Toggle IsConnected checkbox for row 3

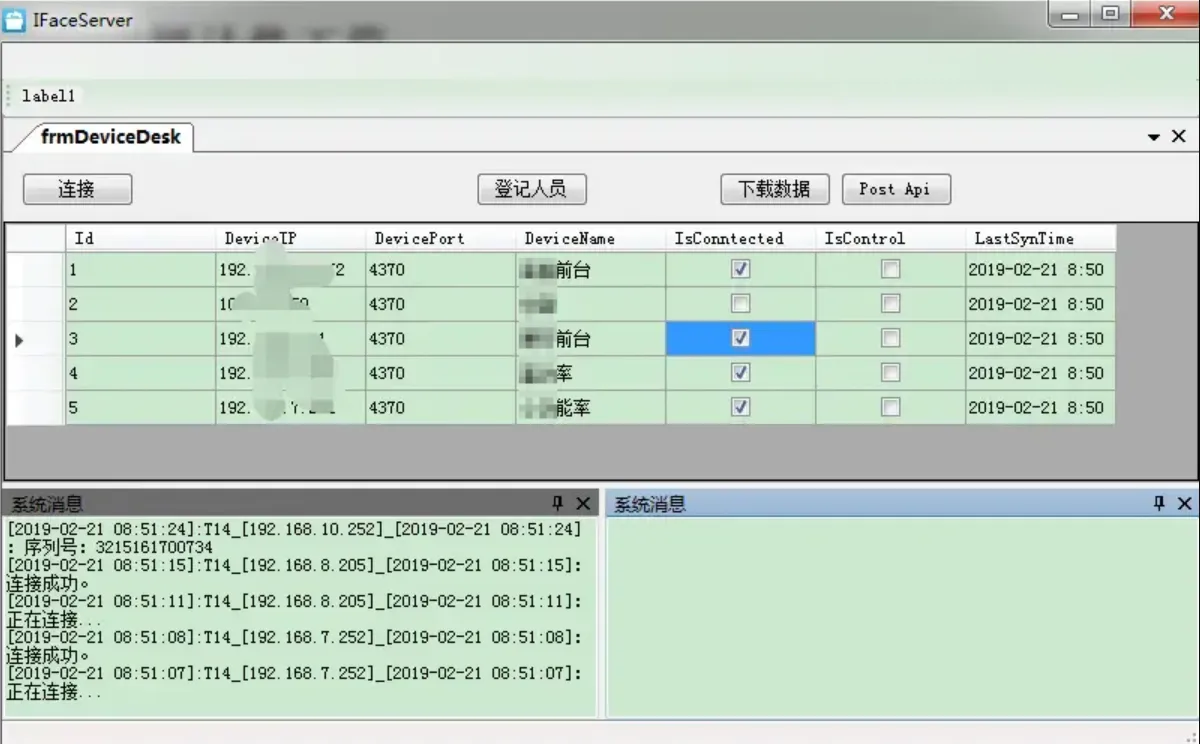pyautogui.click(x=740, y=338)
